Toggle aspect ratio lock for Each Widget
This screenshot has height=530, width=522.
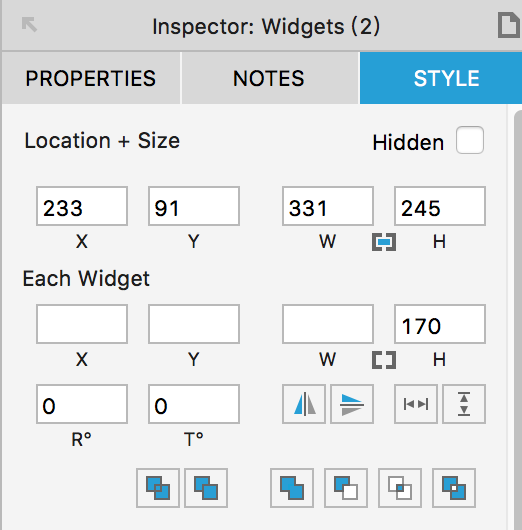[x=384, y=360]
